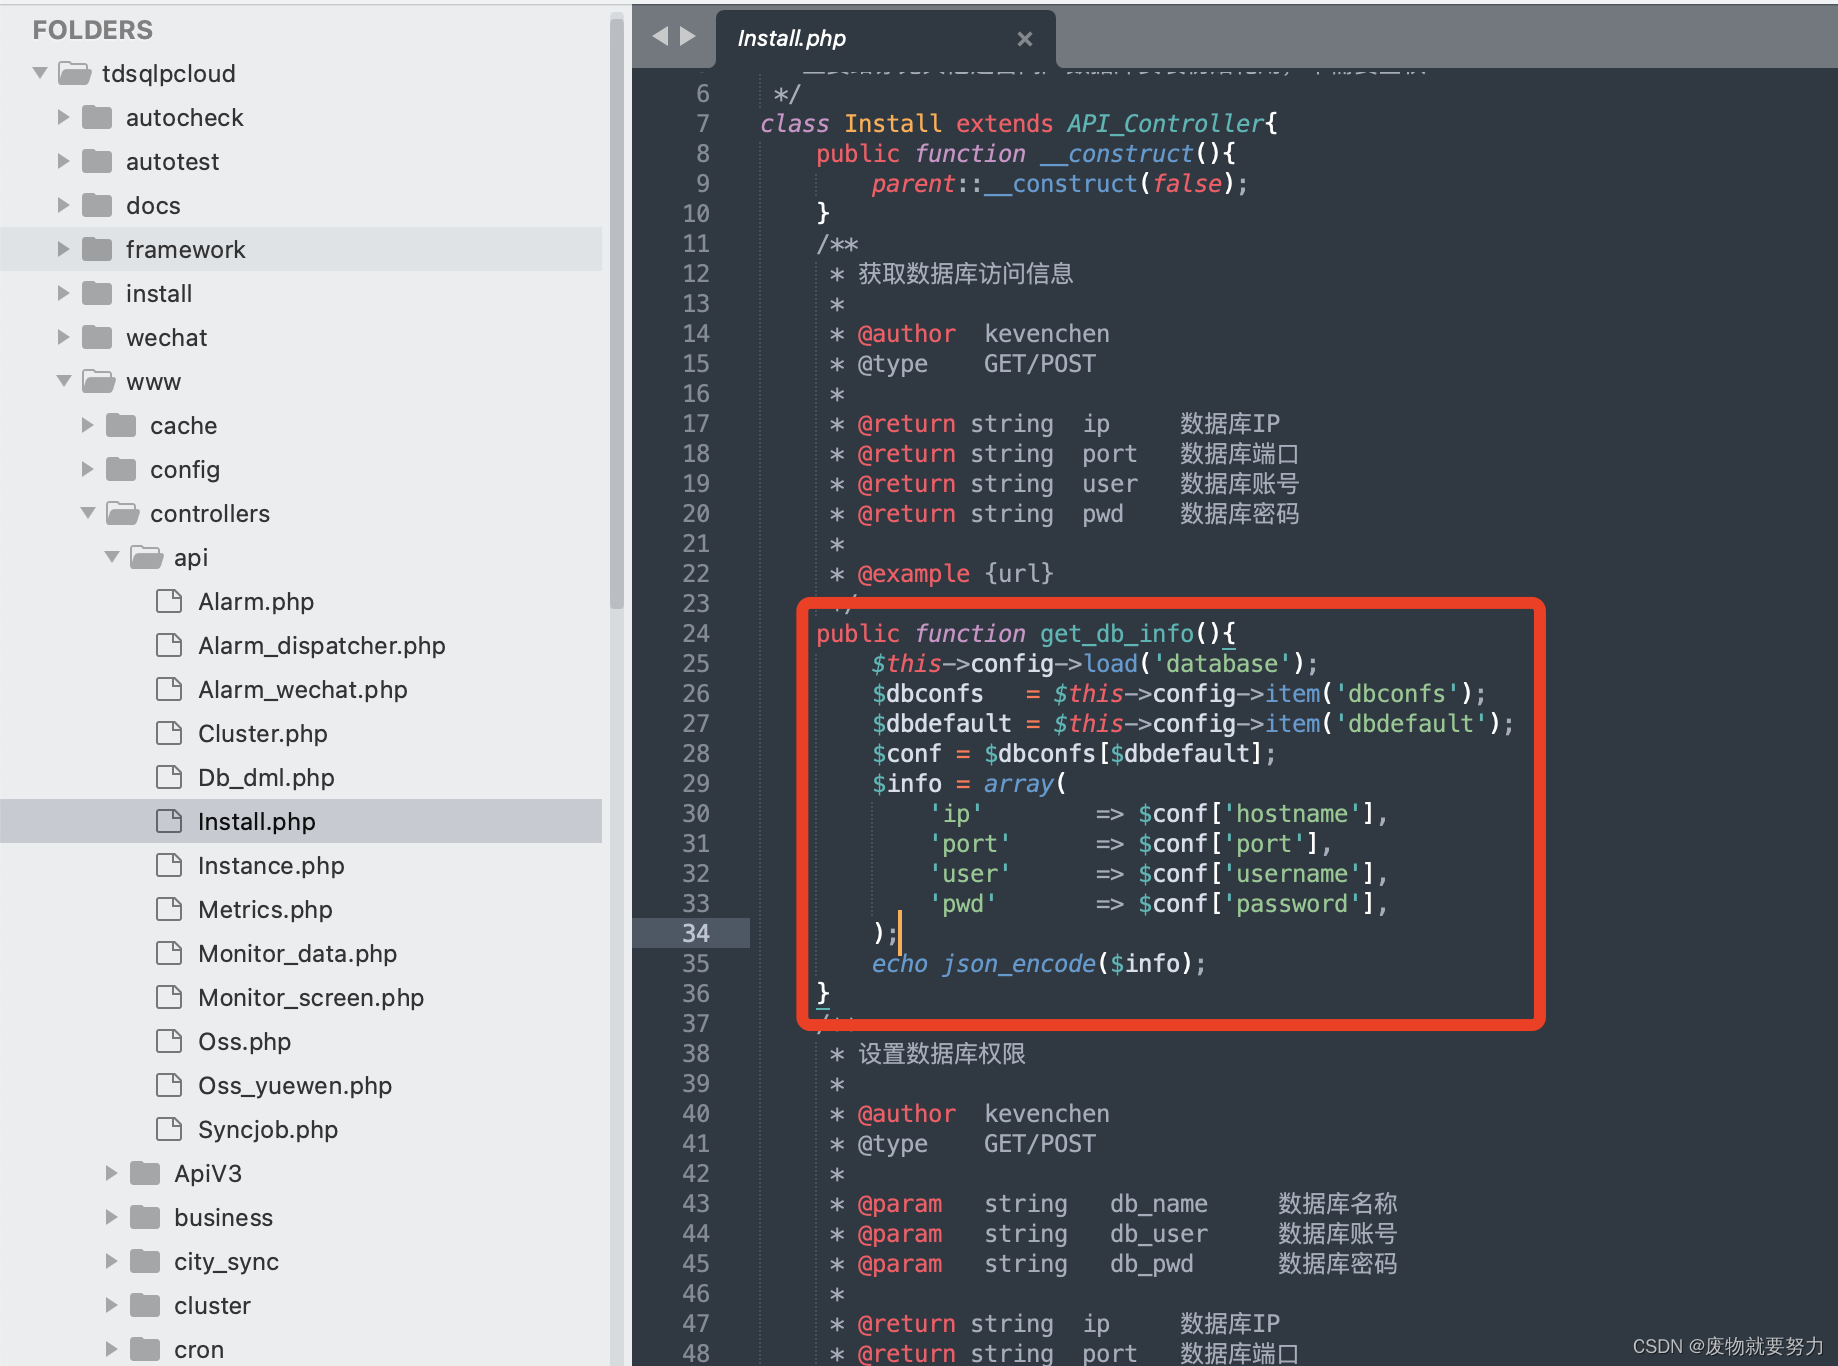Click the Monitor_screen.php file icon
The height and width of the screenshot is (1366, 1838).
(169, 997)
